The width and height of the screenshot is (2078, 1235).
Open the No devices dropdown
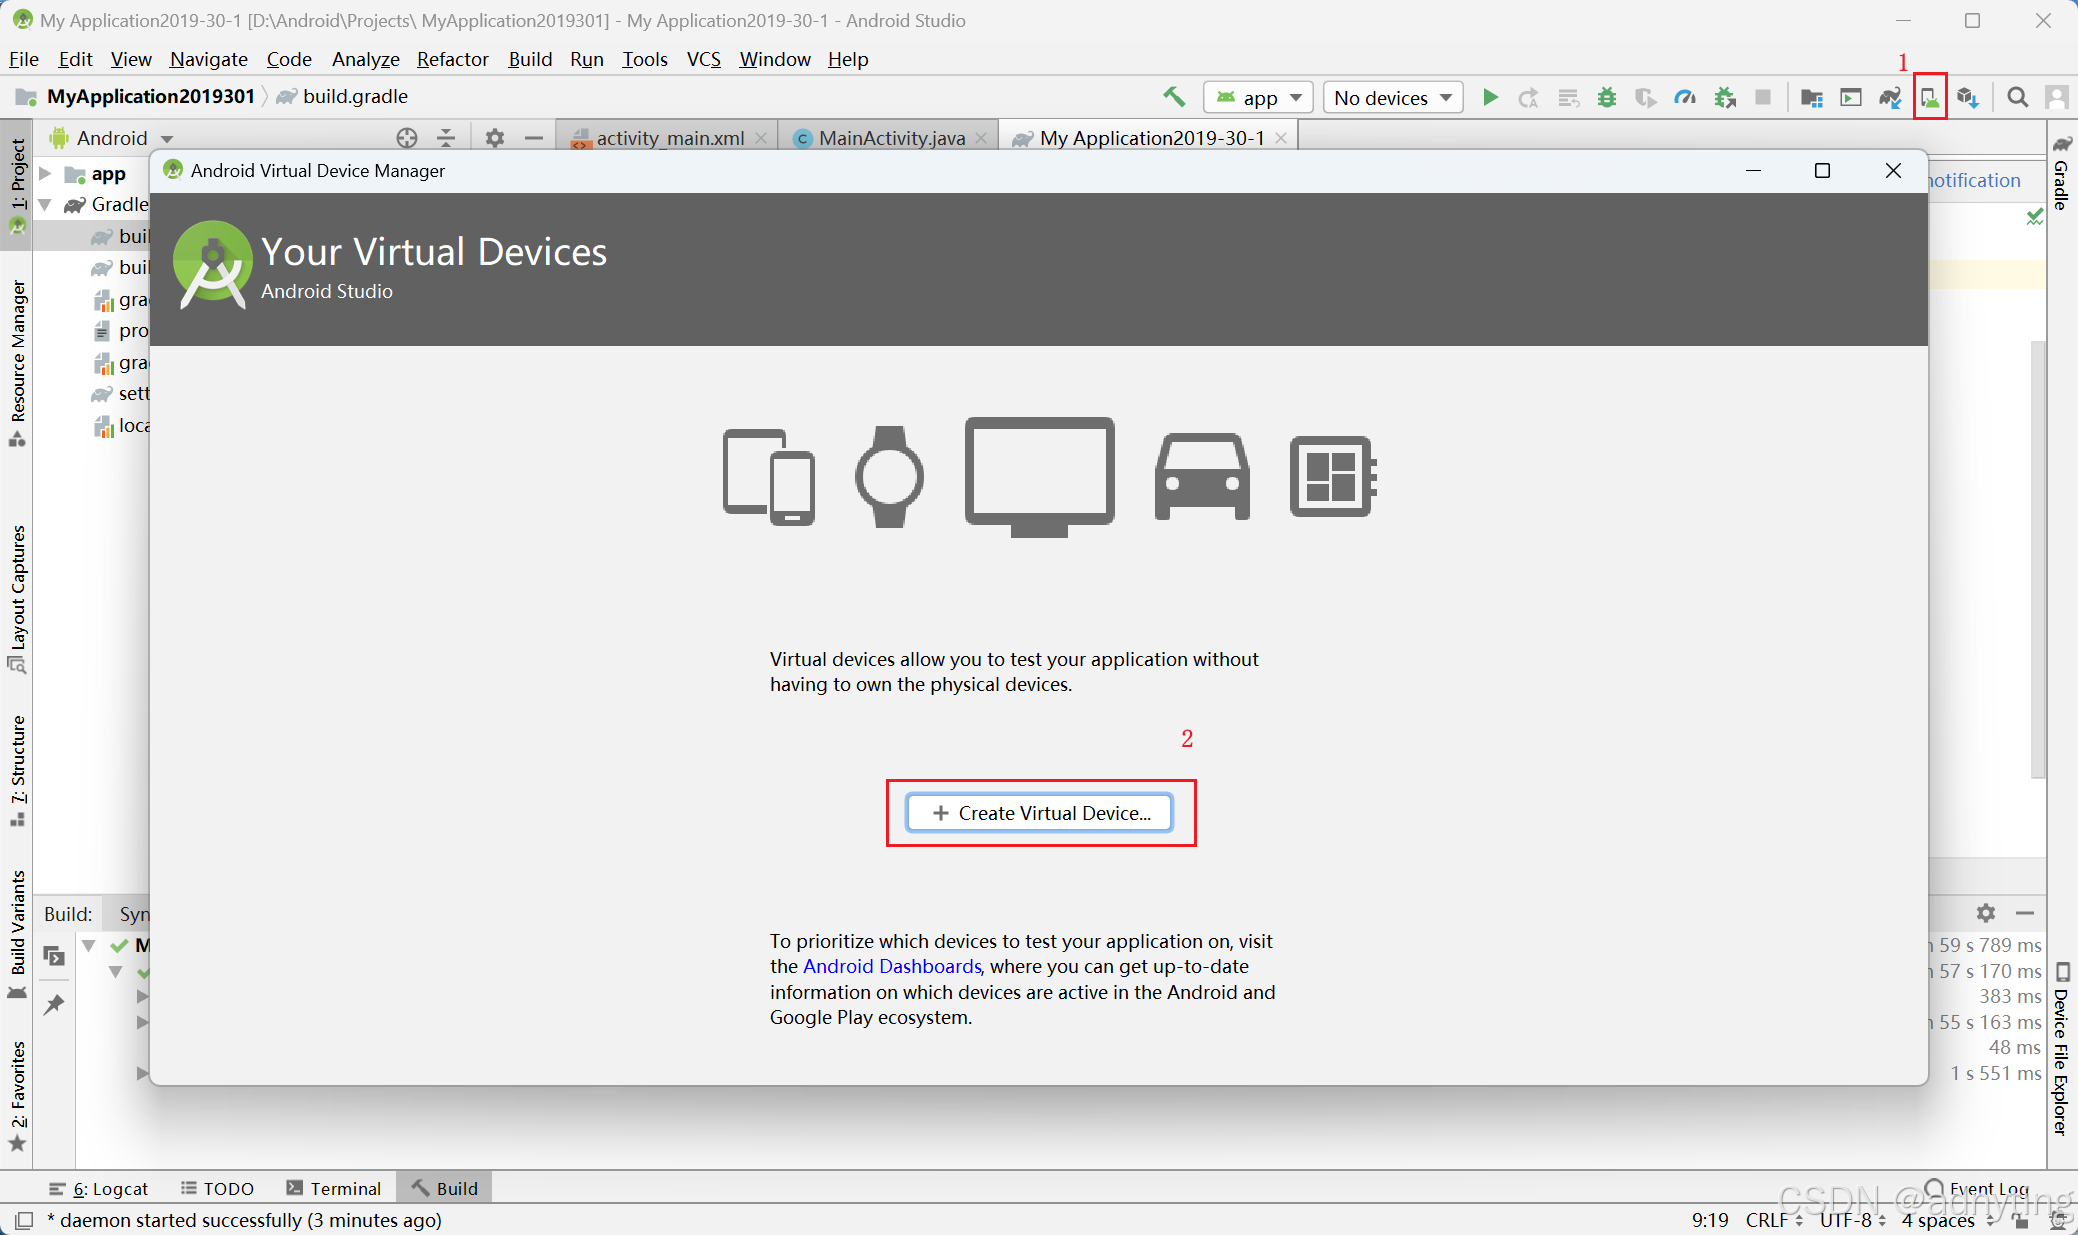[1392, 97]
